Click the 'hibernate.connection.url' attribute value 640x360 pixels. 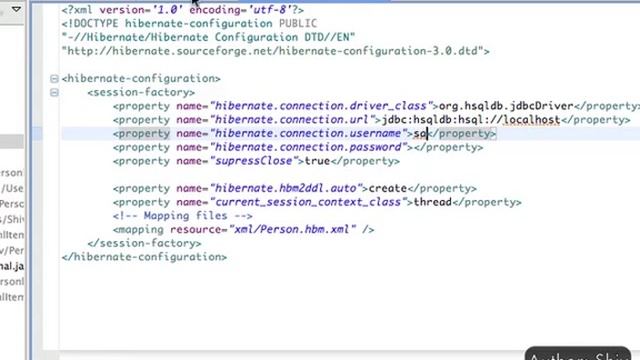[x=292, y=120]
